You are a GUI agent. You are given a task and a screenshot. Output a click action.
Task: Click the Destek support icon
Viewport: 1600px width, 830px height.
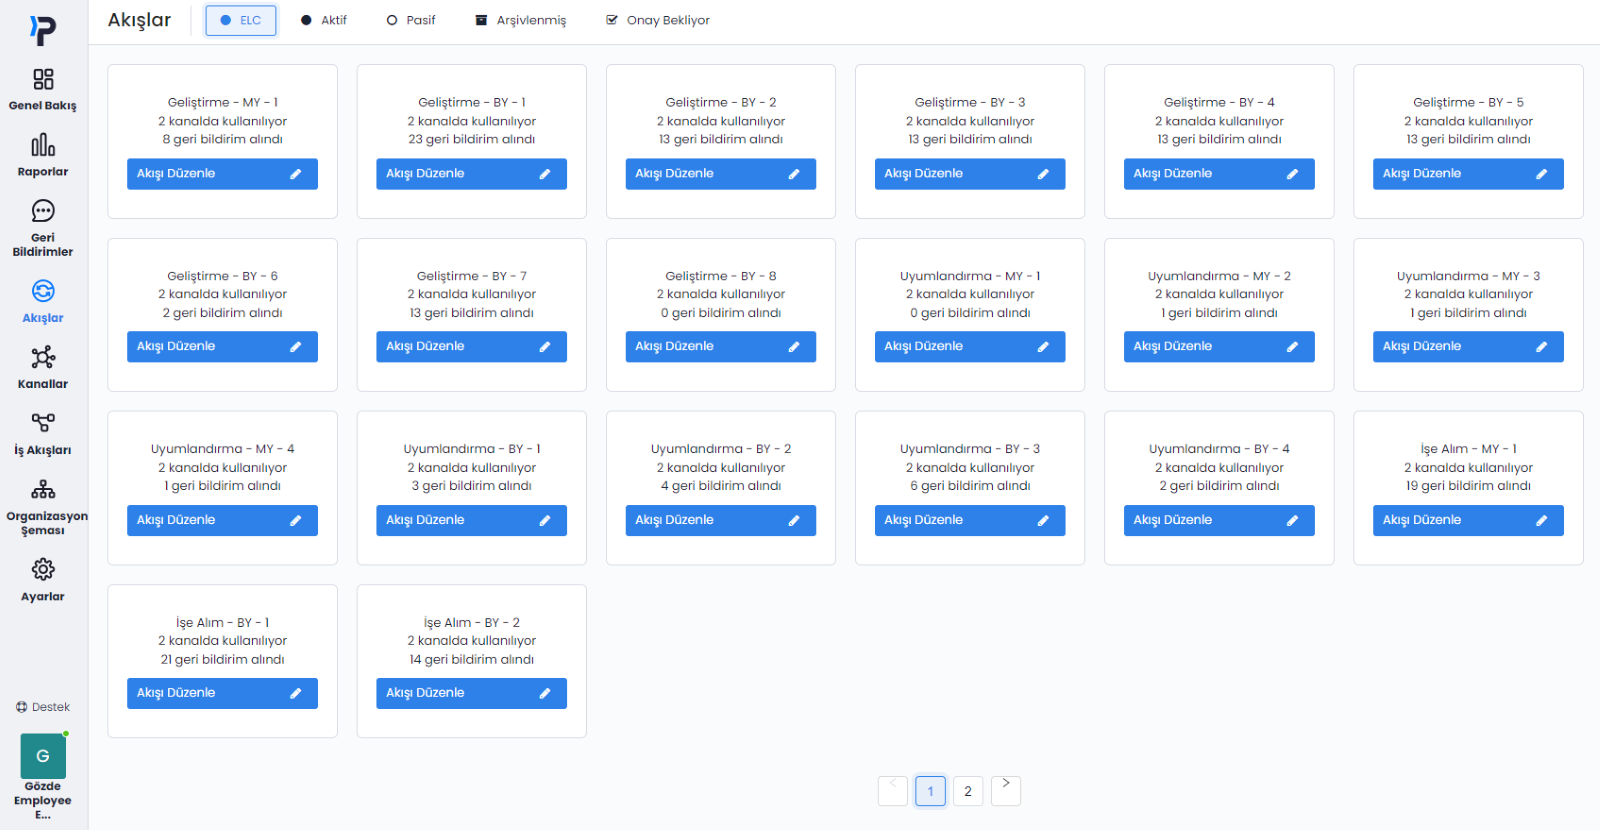pyautogui.click(x=22, y=707)
